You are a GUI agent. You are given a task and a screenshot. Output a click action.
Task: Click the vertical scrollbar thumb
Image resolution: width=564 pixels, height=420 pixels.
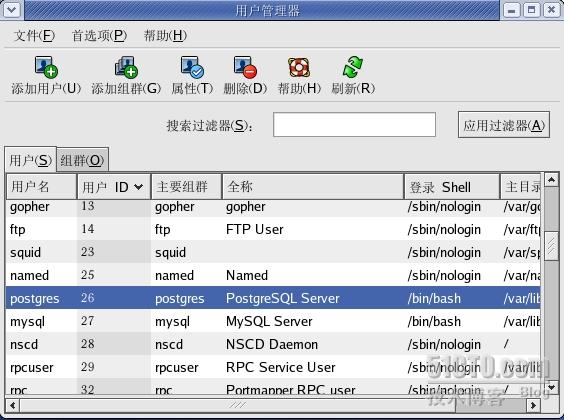(551, 246)
